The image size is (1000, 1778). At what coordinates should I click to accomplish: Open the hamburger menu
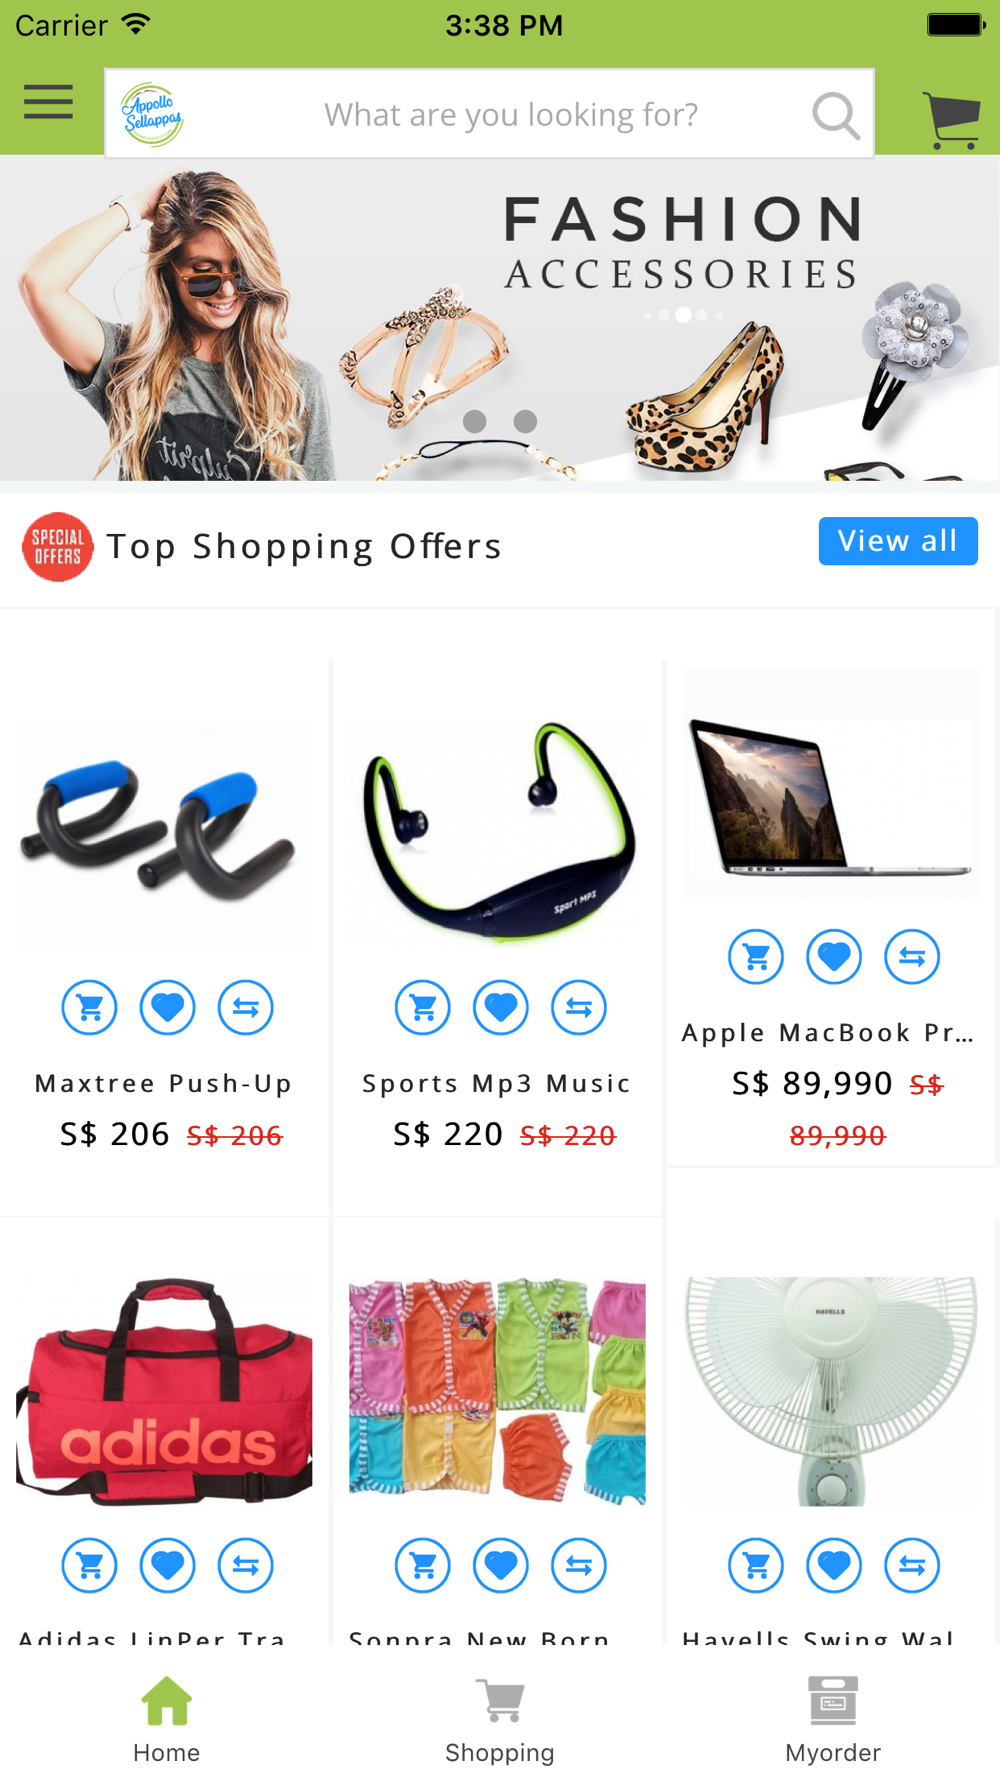click(49, 102)
